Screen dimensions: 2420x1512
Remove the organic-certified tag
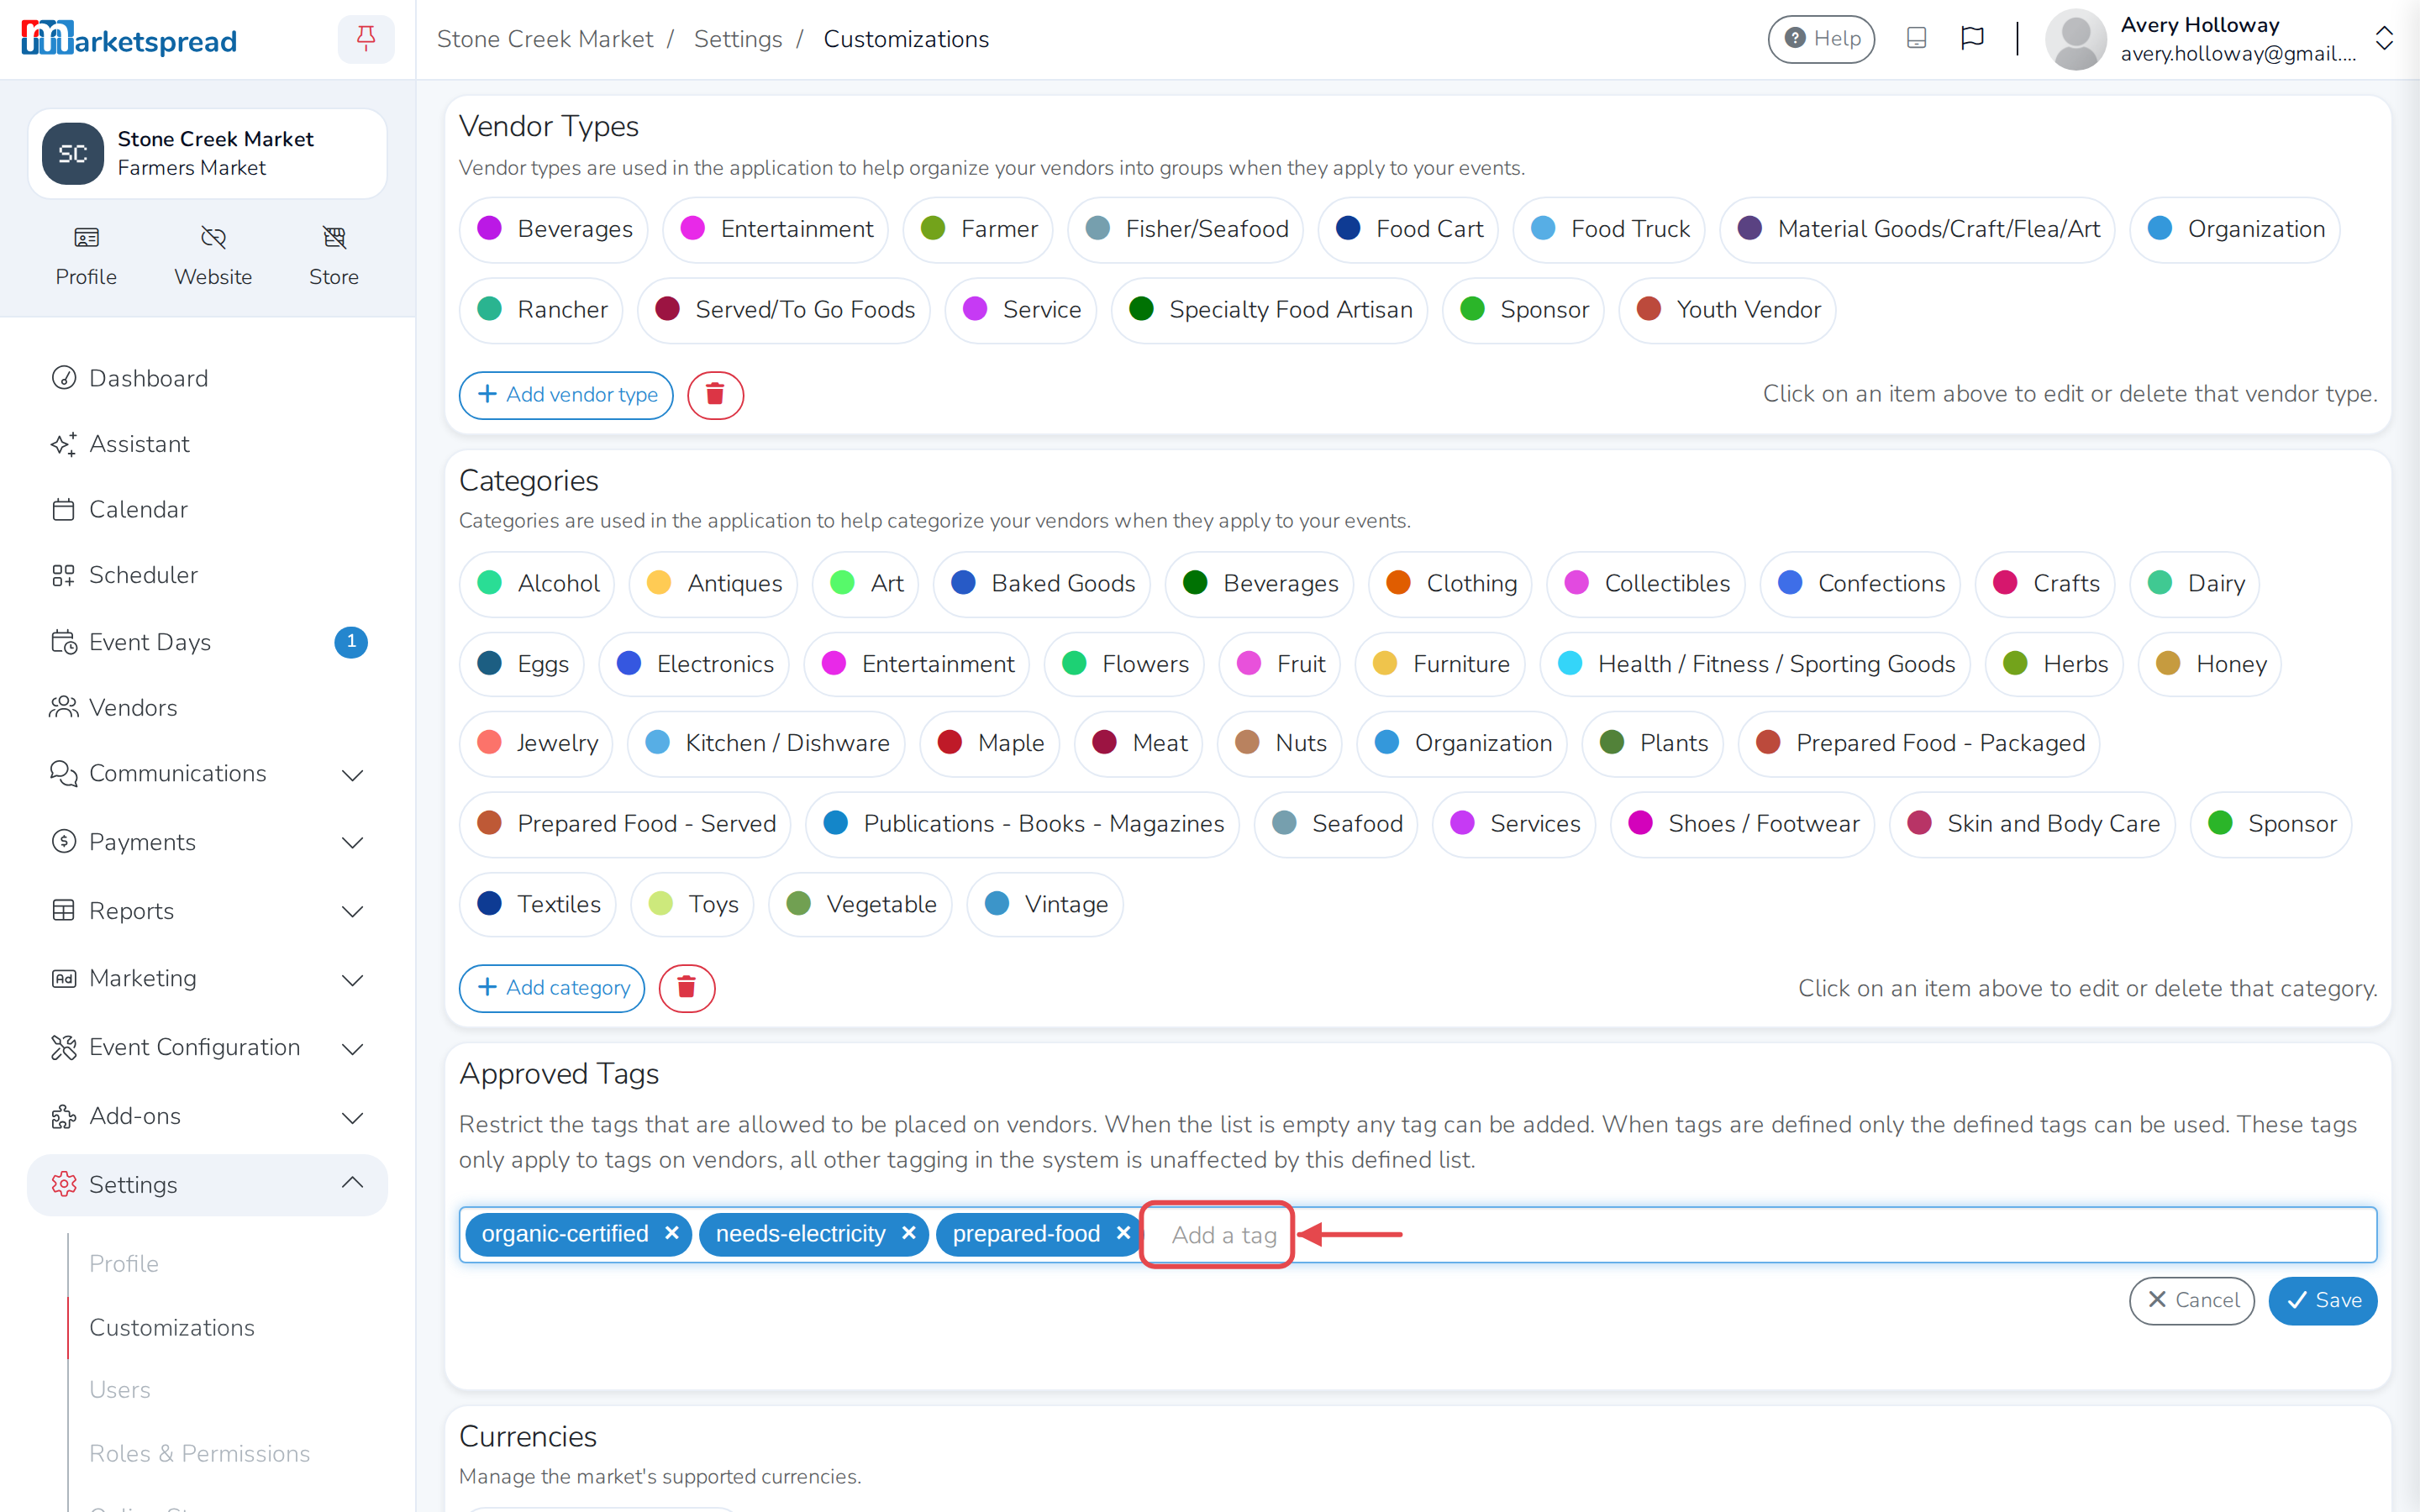pyautogui.click(x=672, y=1233)
